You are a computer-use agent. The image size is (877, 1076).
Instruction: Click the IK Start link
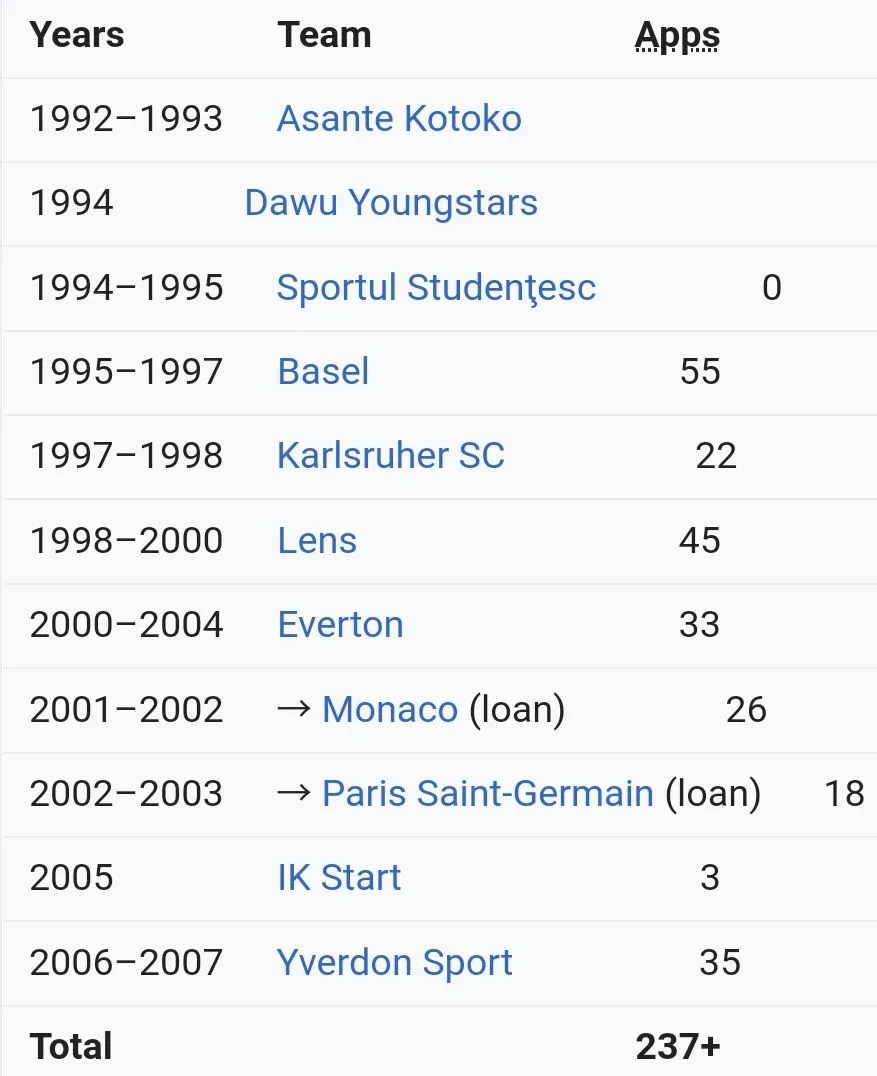(x=339, y=878)
